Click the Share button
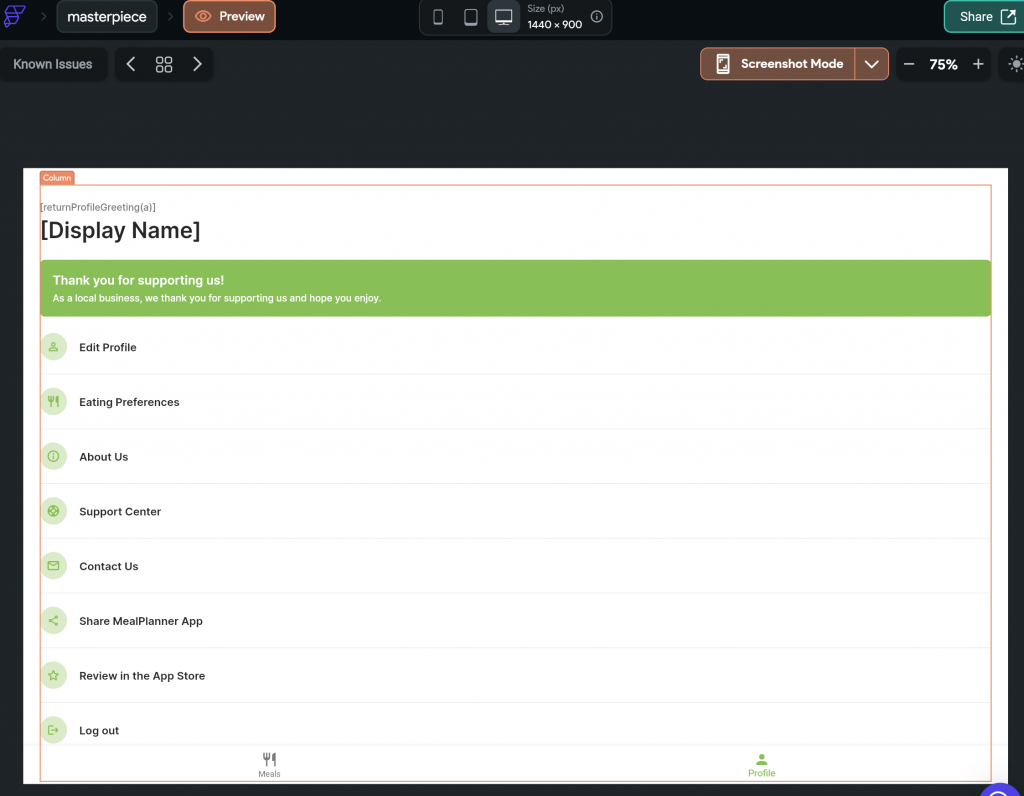This screenshot has height=796, width=1024. tap(985, 16)
